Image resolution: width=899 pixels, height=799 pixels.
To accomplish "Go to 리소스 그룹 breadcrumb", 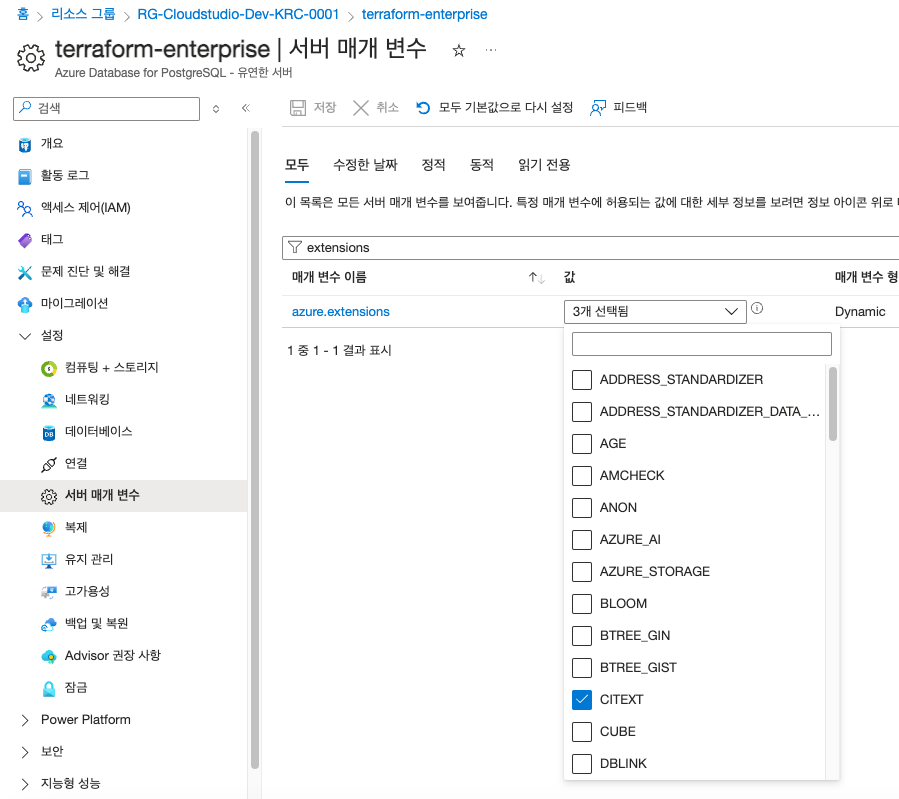I will (x=83, y=14).
